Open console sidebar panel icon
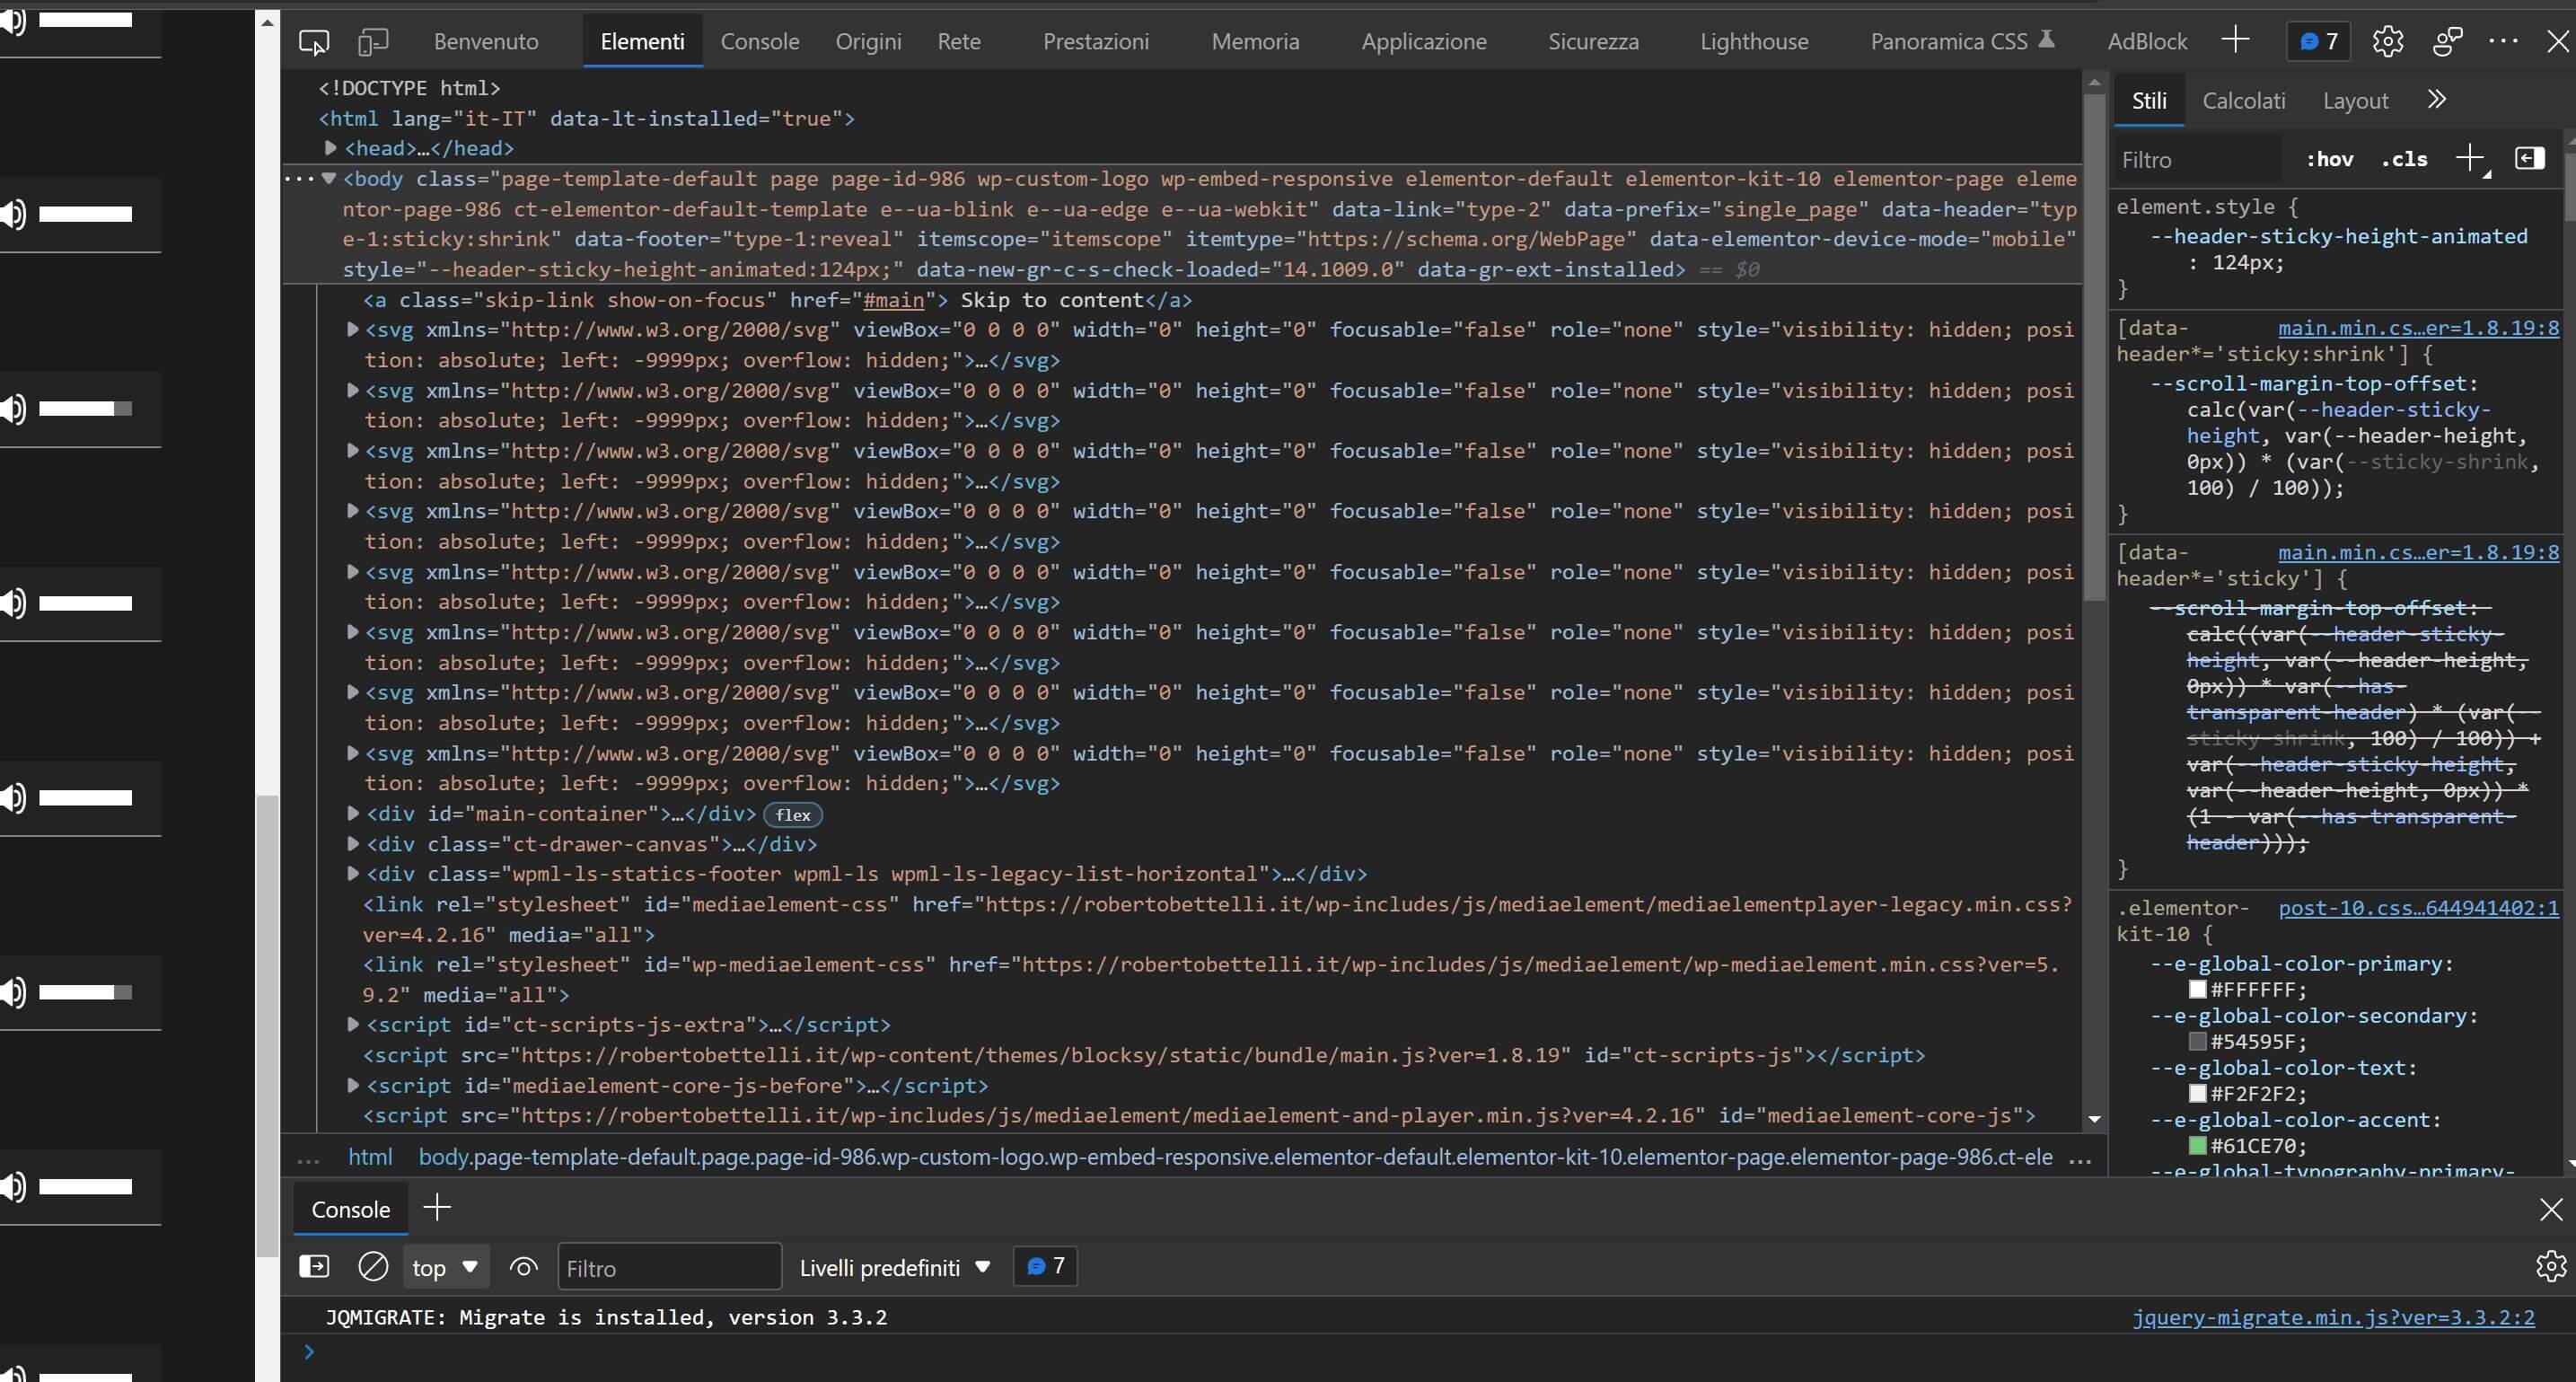Image resolution: width=2576 pixels, height=1382 pixels. (x=314, y=1267)
